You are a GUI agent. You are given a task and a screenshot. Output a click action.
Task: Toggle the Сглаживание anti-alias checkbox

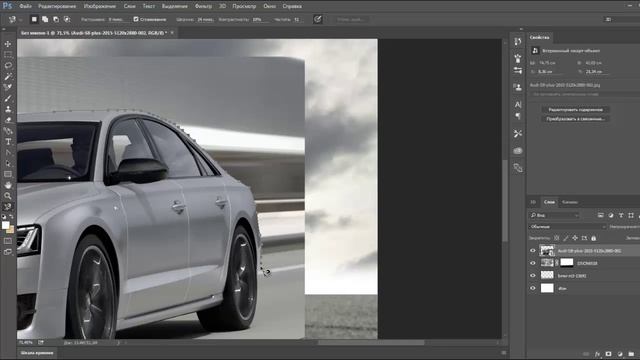(136, 19)
